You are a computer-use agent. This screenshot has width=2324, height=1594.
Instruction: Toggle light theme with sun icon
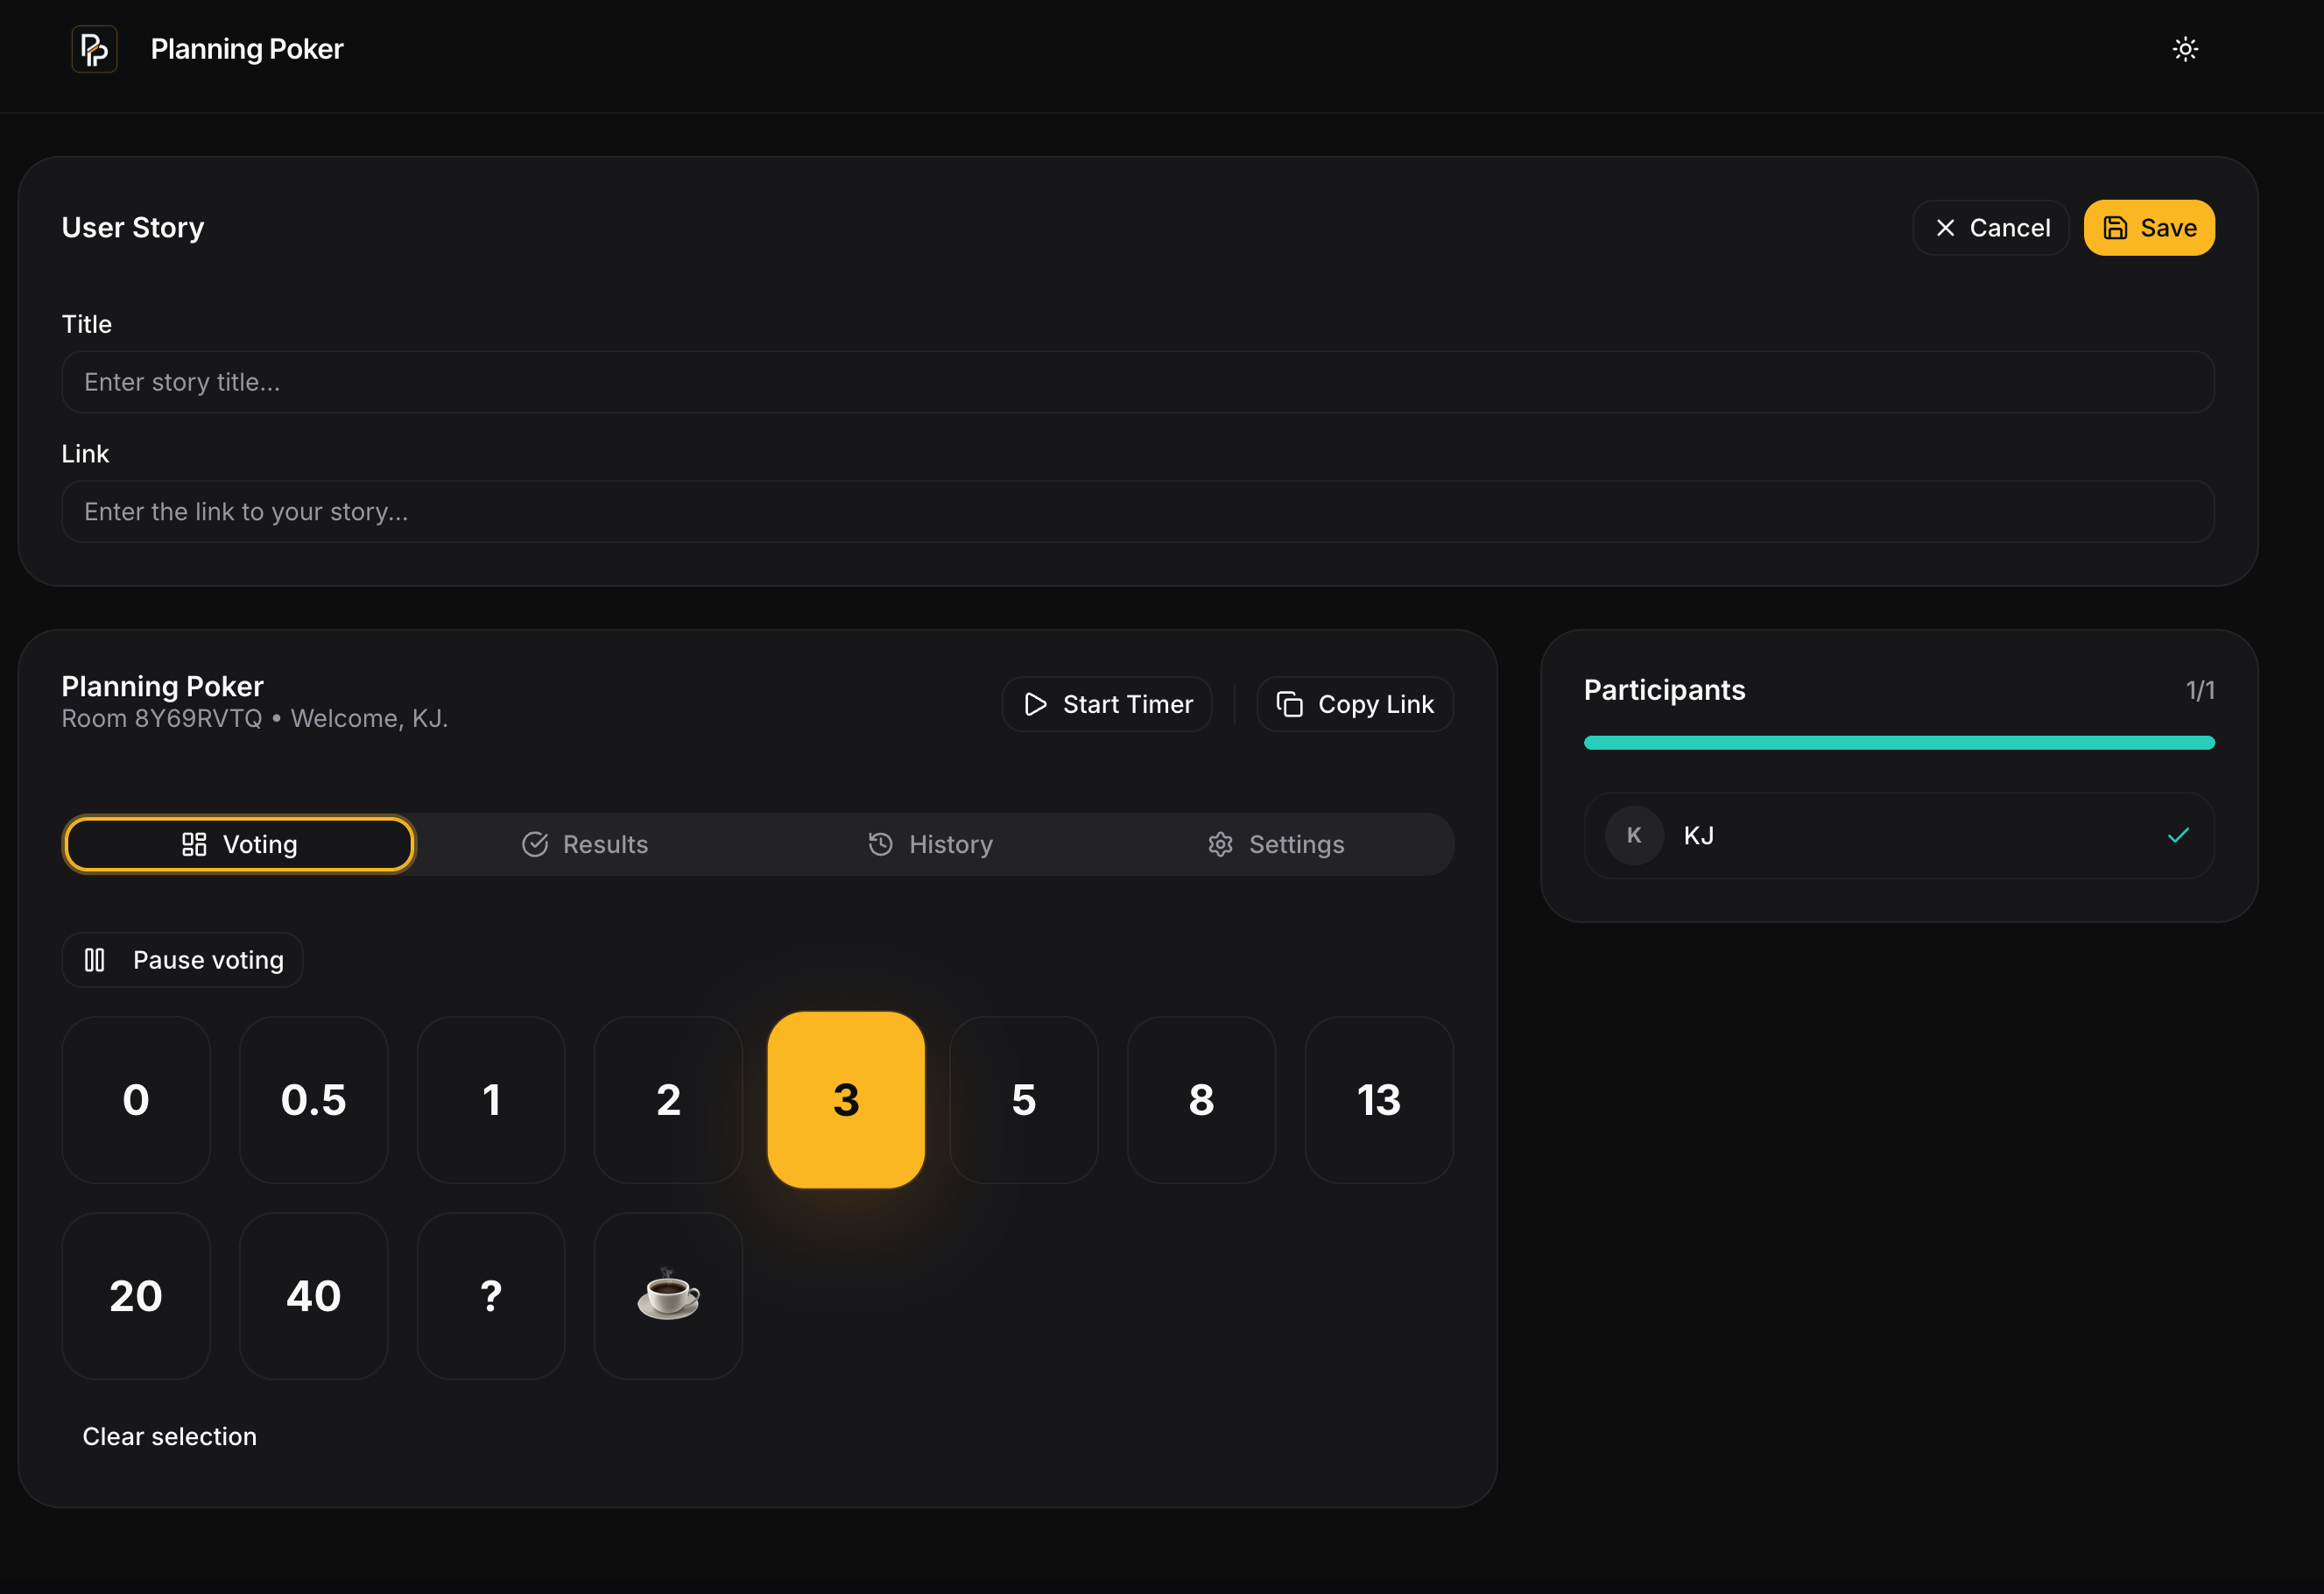coord(2185,49)
